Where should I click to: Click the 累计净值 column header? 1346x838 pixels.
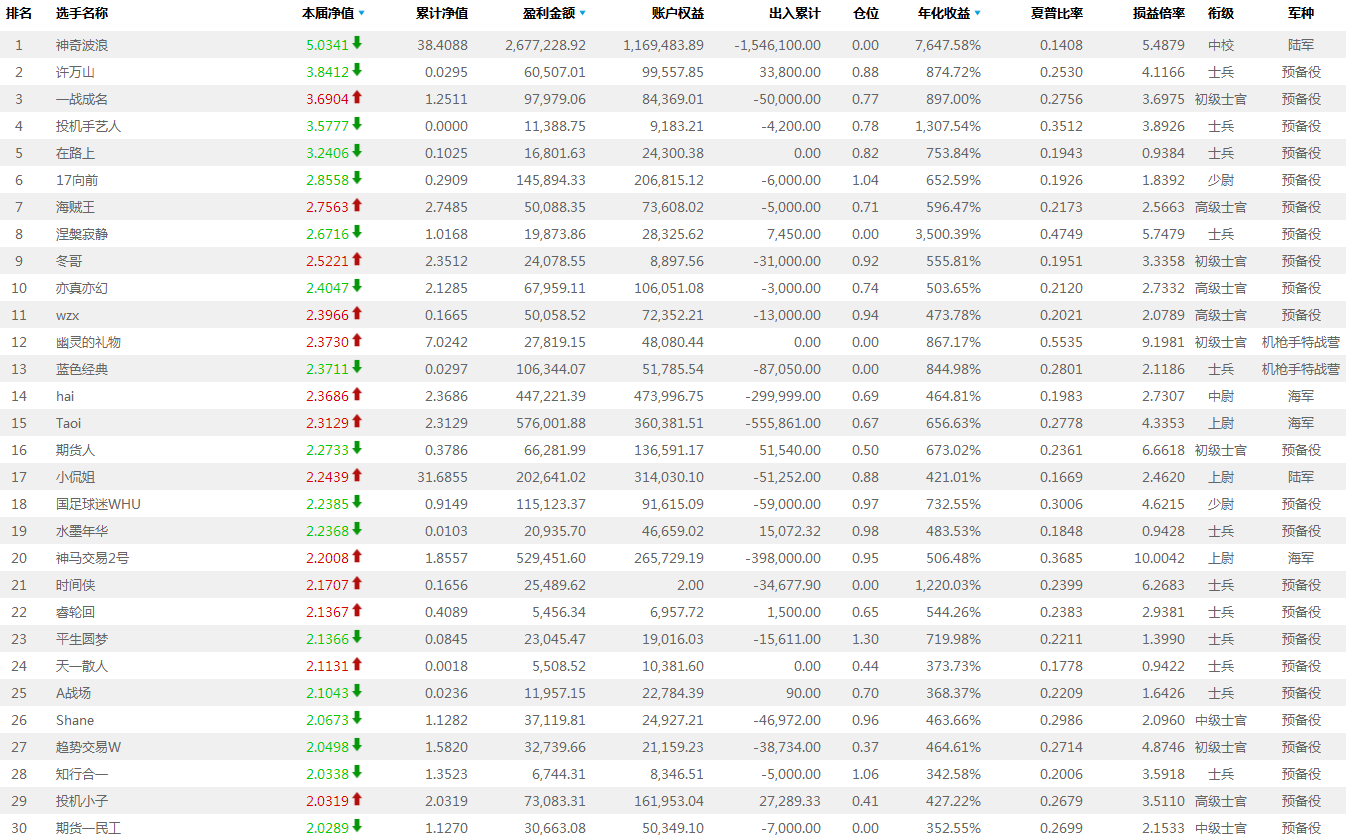pyautogui.click(x=441, y=14)
